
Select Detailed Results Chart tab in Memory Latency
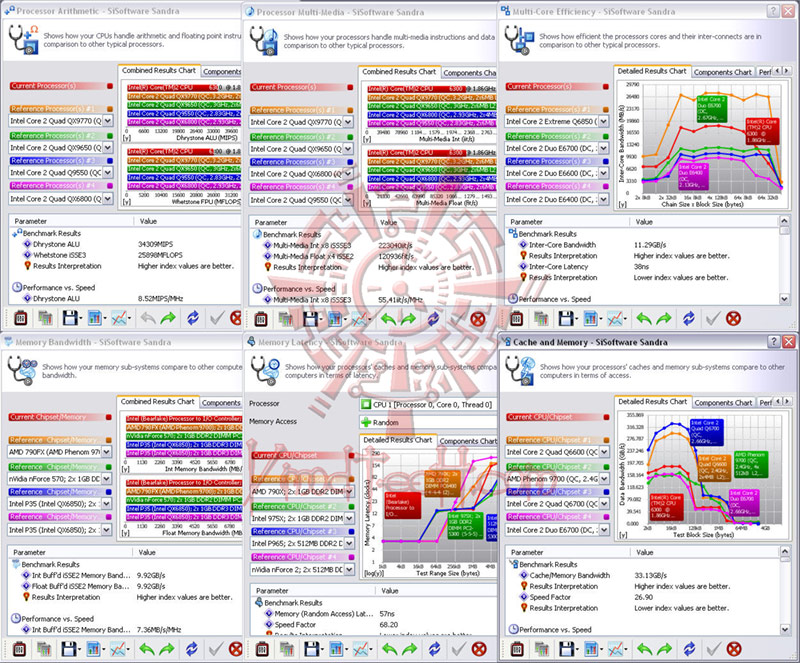397,440
